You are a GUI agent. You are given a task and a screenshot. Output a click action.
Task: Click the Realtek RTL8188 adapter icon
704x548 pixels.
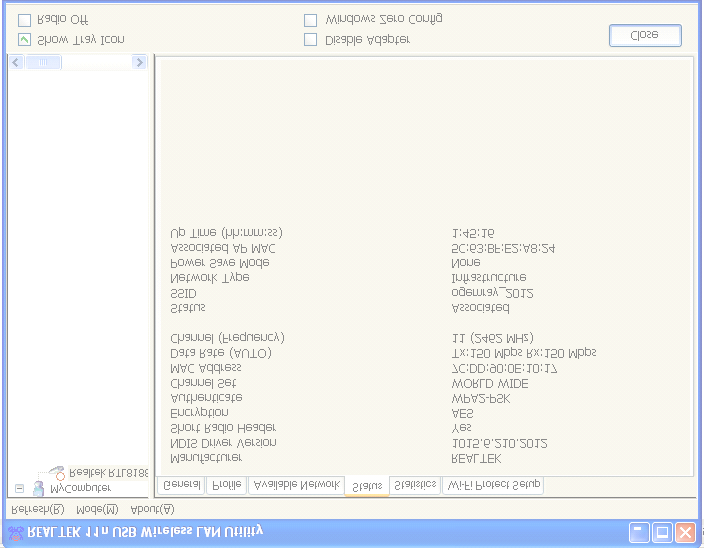pyautogui.click(x=57, y=473)
